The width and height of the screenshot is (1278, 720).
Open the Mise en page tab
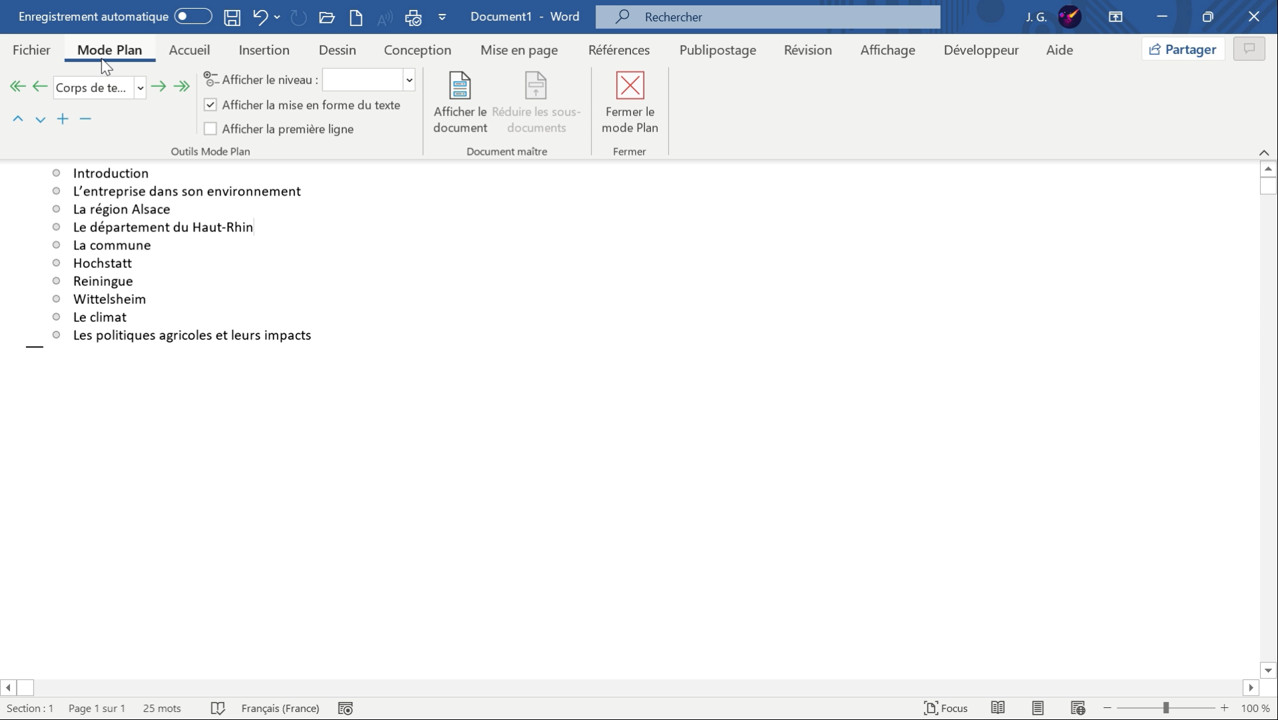tap(519, 50)
